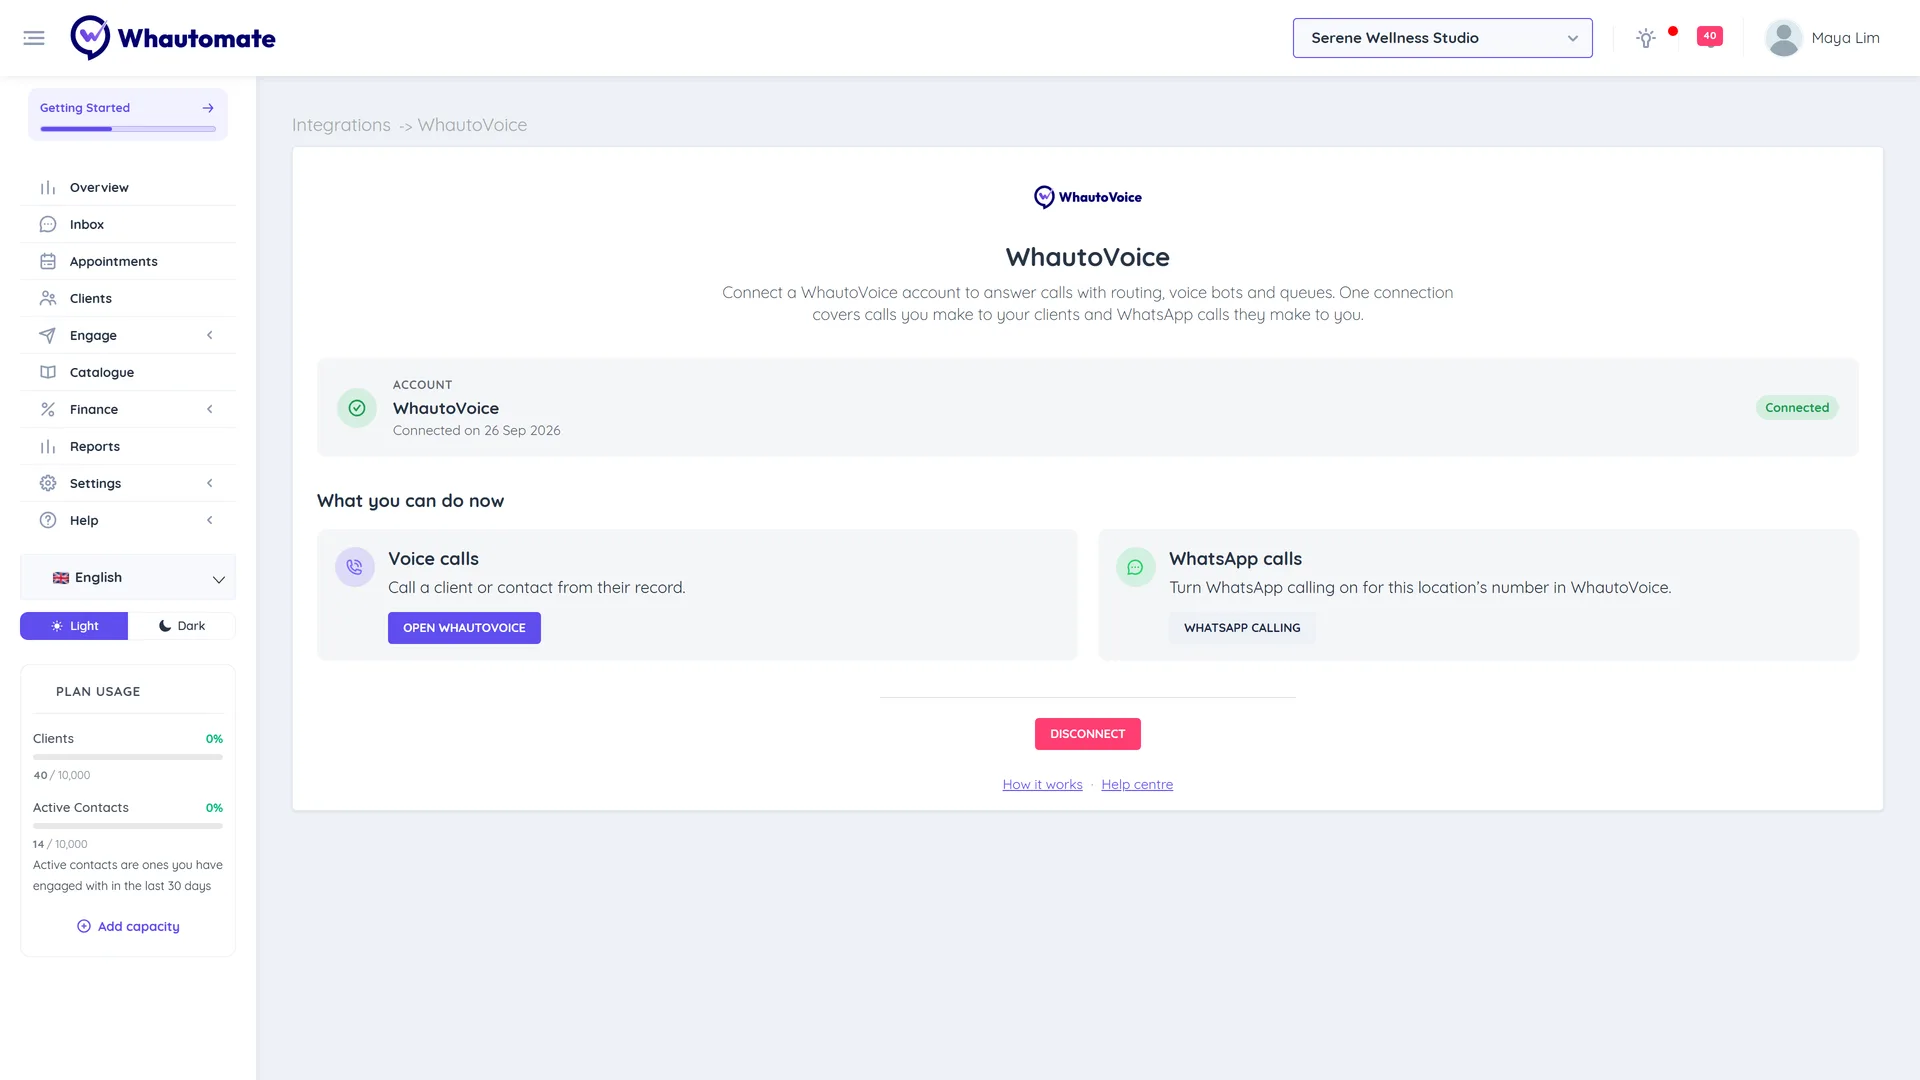Click the Settings gear icon
The height and width of the screenshot is (1080, 1920).
pyautogui.click(x=48, y=483)
